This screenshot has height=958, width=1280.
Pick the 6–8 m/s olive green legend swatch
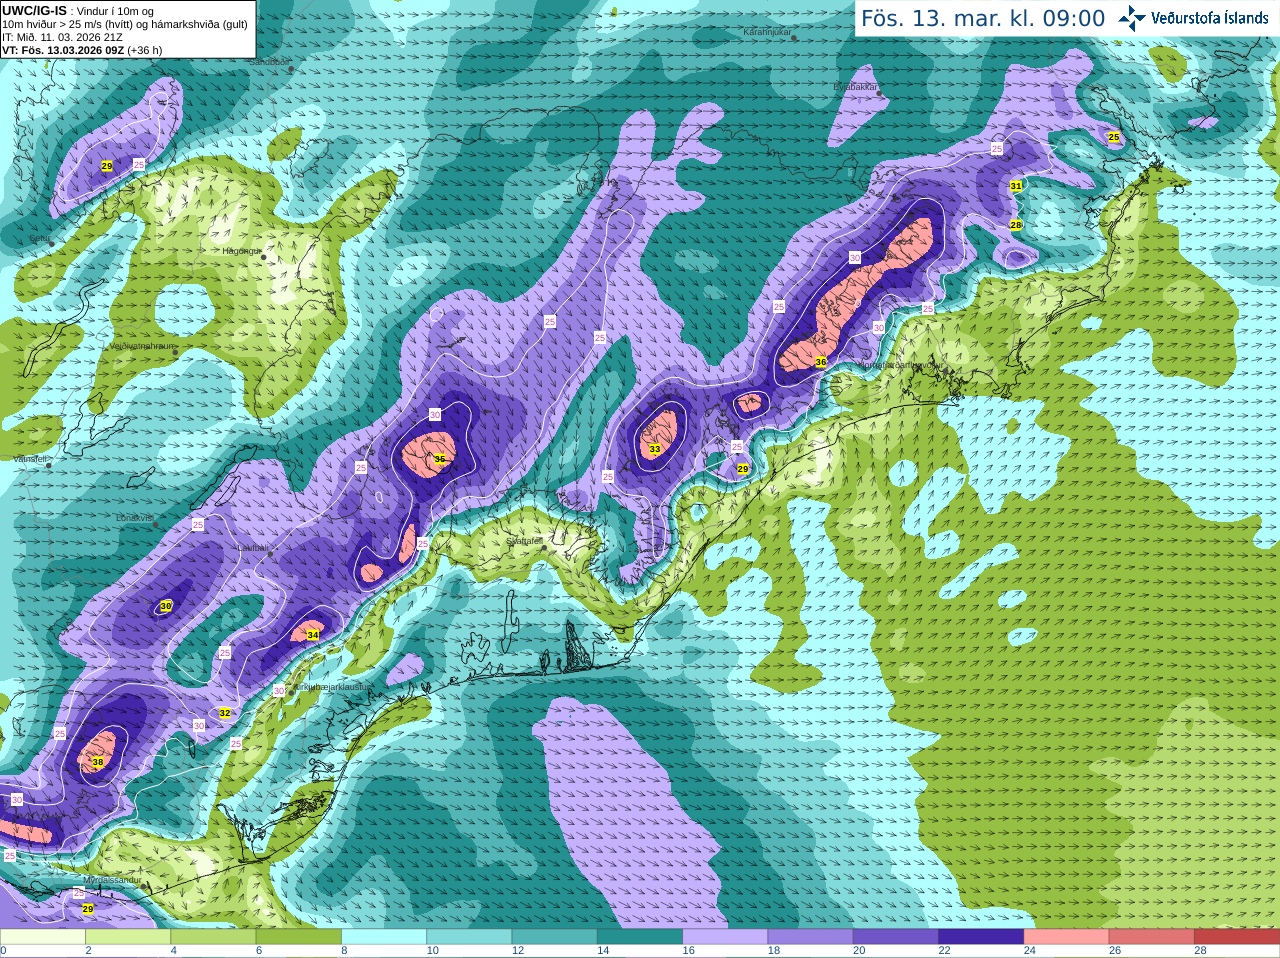pyautogui.click(x=299, y=937)
